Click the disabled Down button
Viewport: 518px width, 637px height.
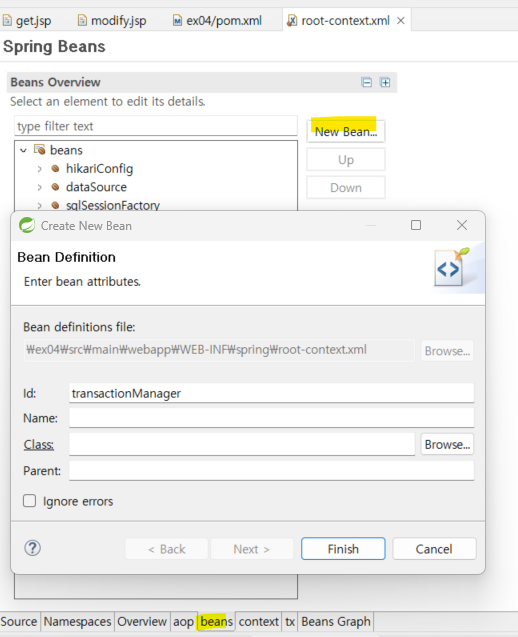[x=346, y=187]
